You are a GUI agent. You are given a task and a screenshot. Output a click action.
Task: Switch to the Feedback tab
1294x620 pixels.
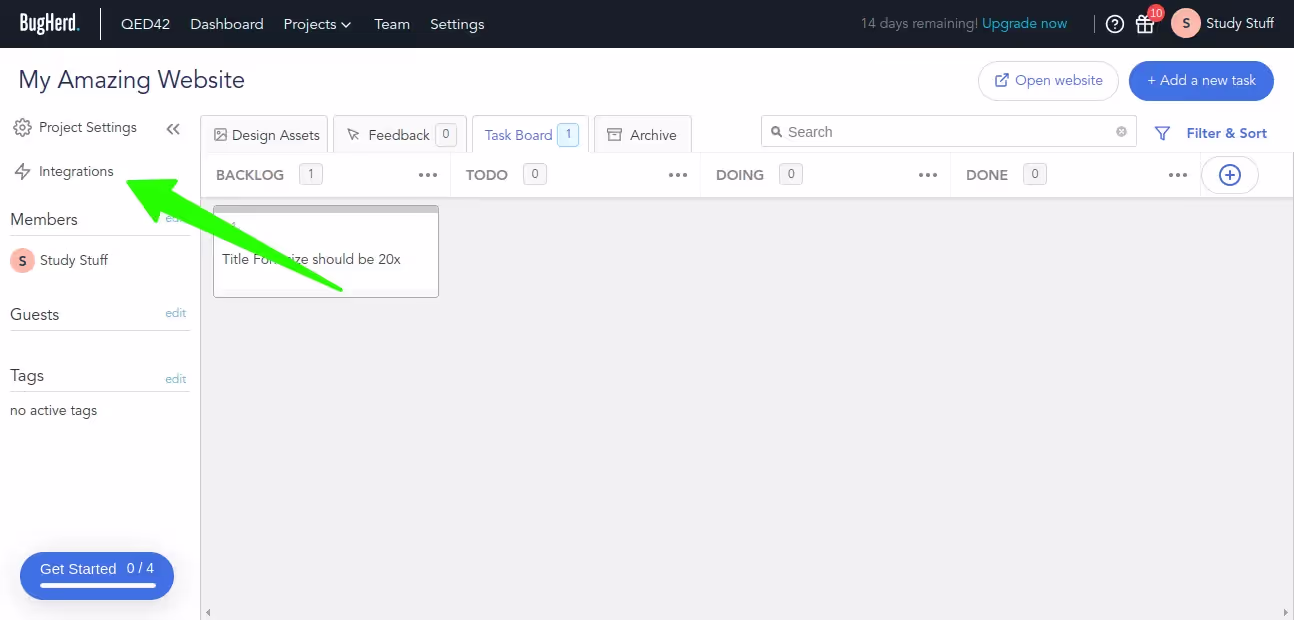pos(398,134)
